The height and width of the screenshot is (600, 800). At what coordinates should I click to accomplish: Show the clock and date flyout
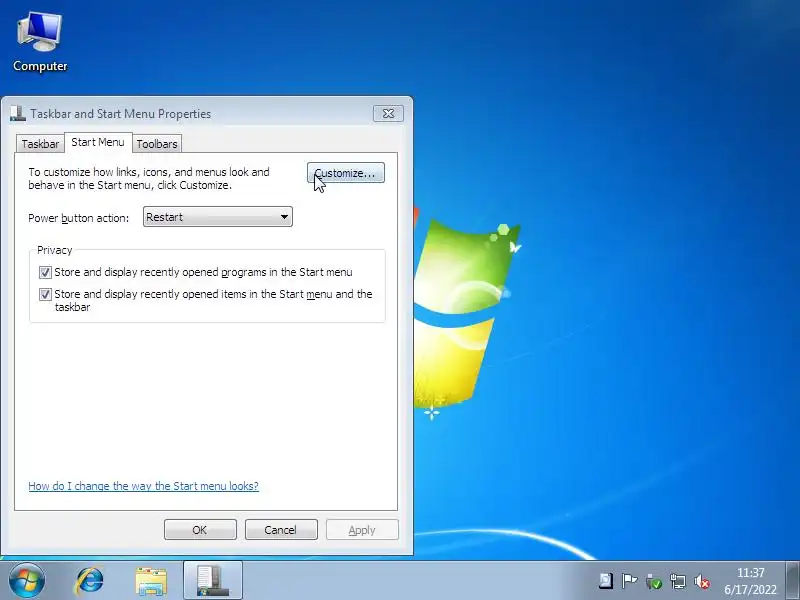pos(751,581)
